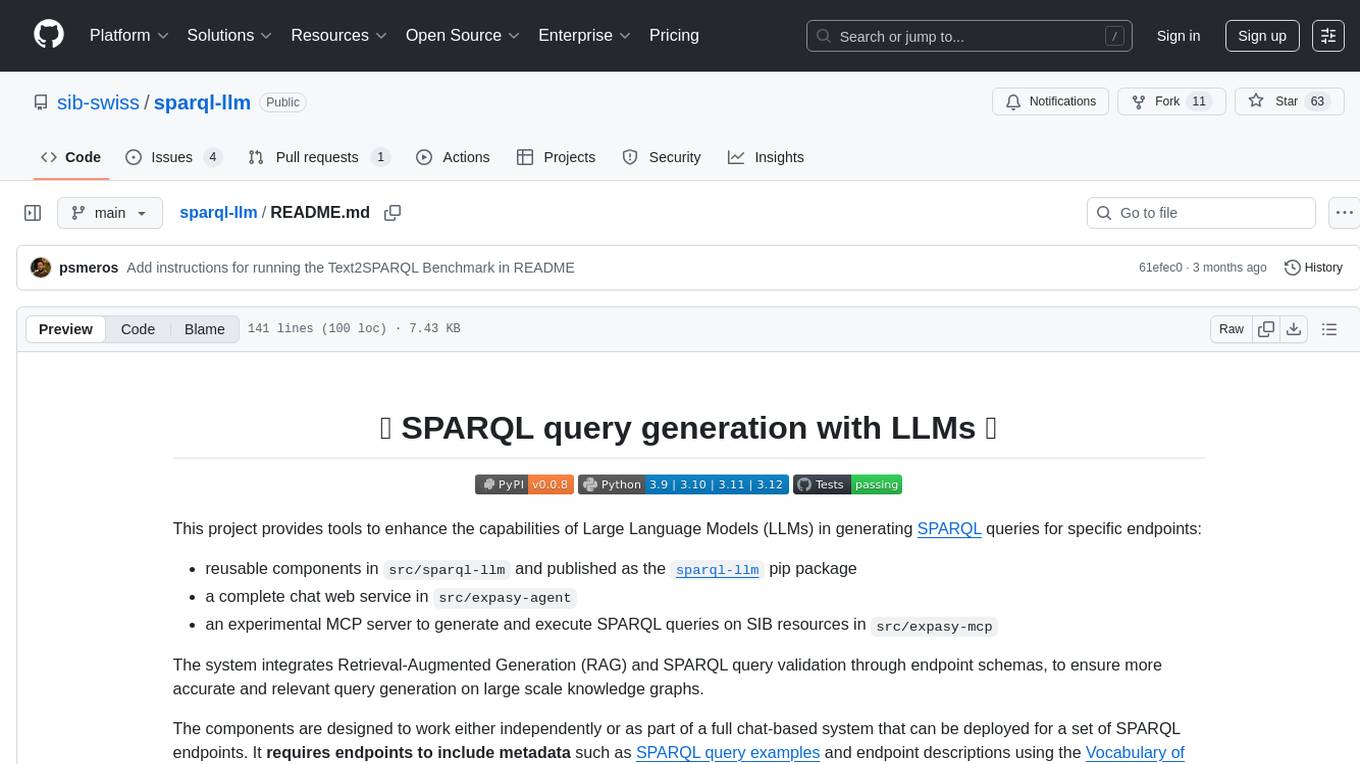1360x764 pixels.
Task: Open the document outline icon
Action: click(1329, 329)
